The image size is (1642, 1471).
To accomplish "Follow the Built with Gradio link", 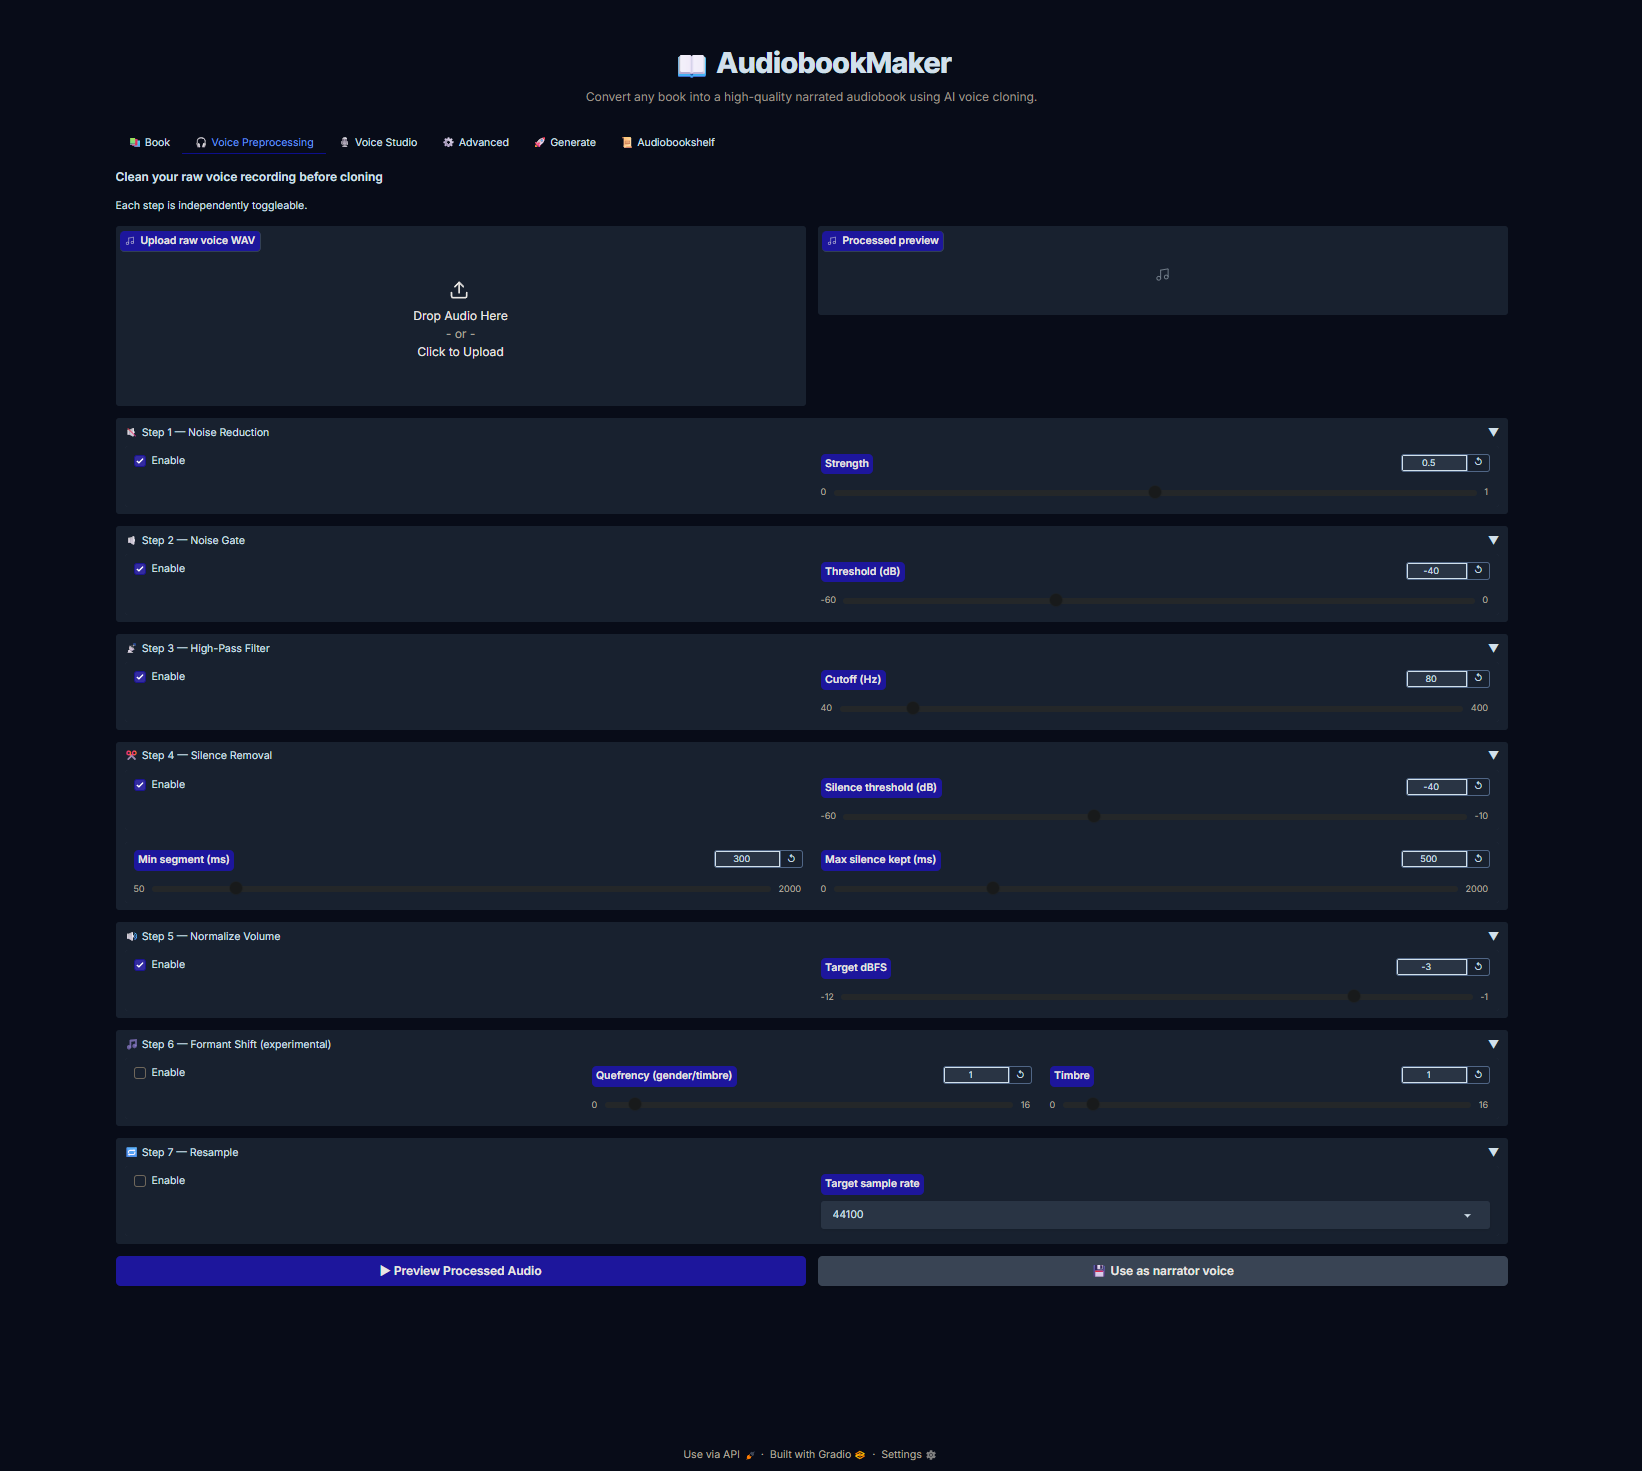I will [817, 1455].
